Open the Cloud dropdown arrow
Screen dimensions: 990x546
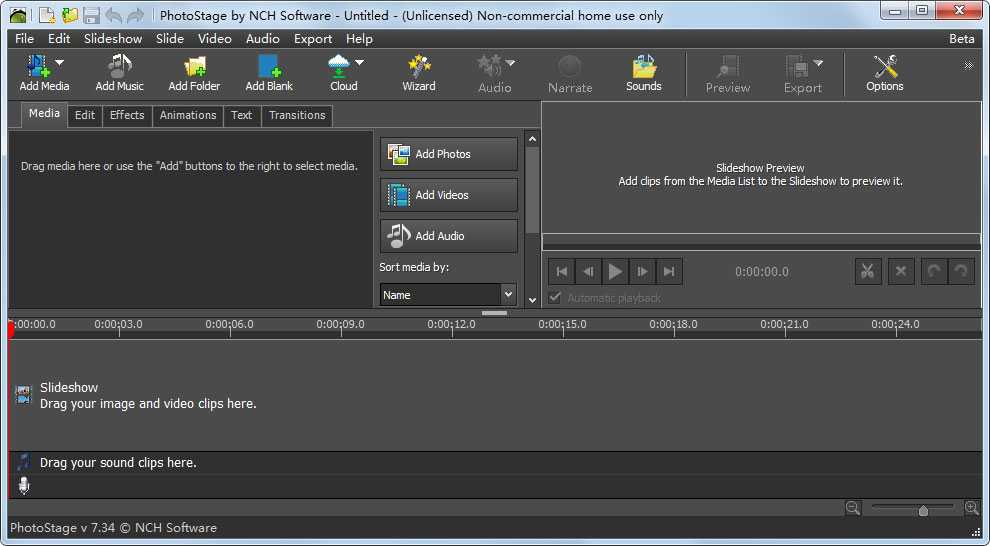[359, 63]
